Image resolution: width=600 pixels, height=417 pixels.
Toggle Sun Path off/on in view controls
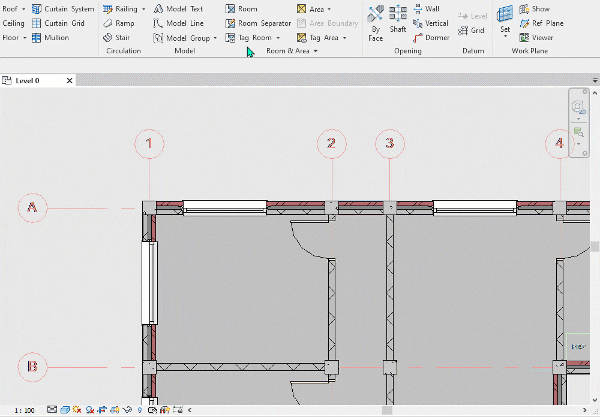tap(77, 410)
